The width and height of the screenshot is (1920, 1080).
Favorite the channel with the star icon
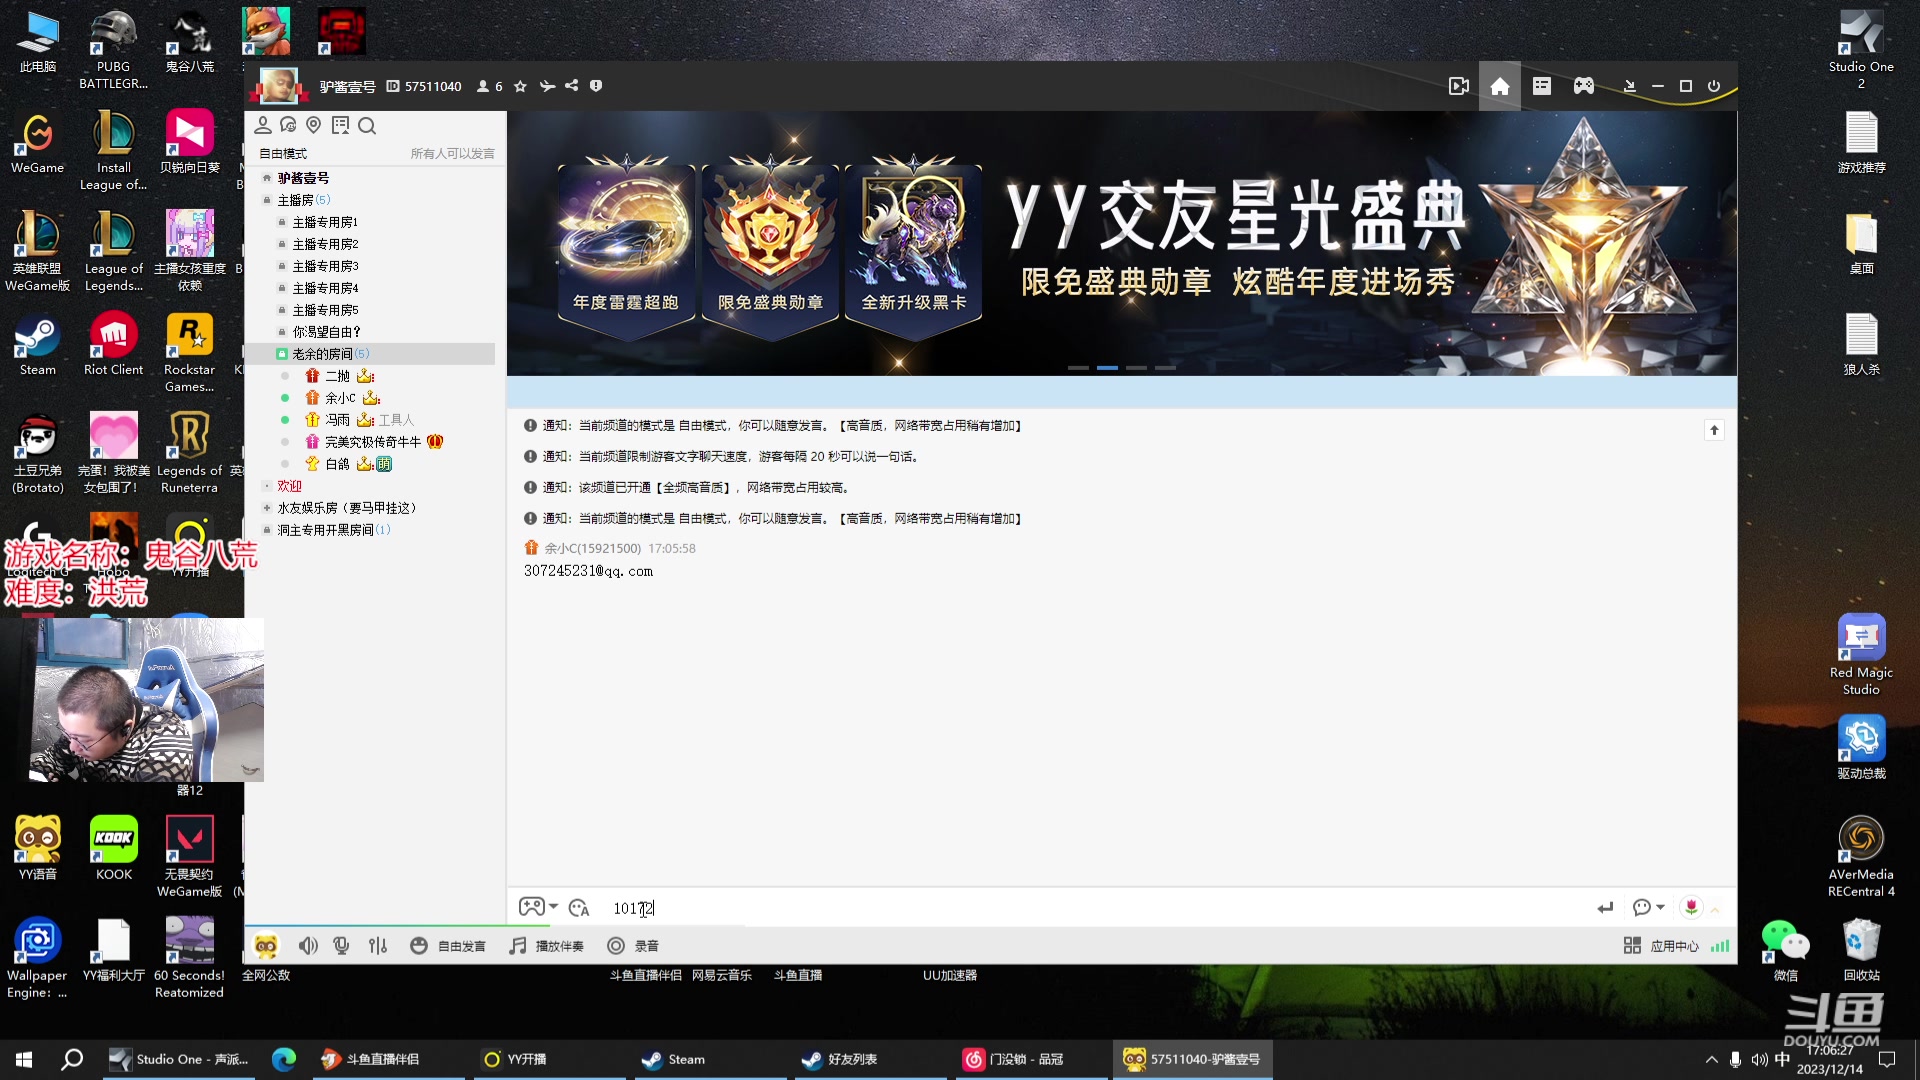click(x=519, y=86)
